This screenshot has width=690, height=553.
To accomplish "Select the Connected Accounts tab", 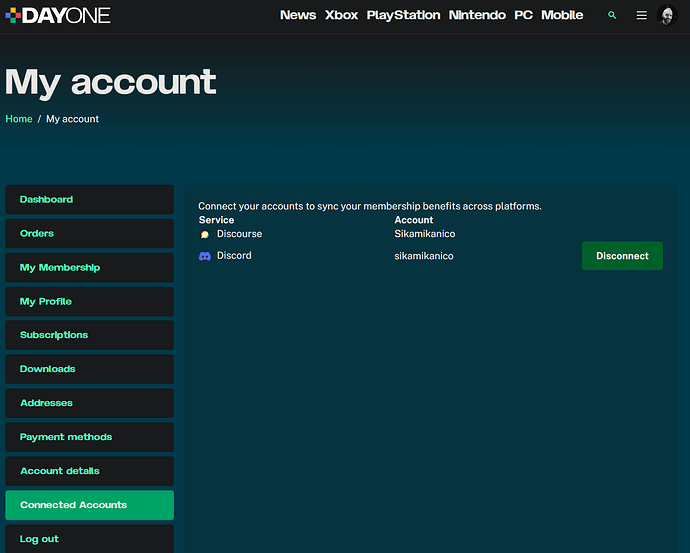I will [x=89, y=505].
